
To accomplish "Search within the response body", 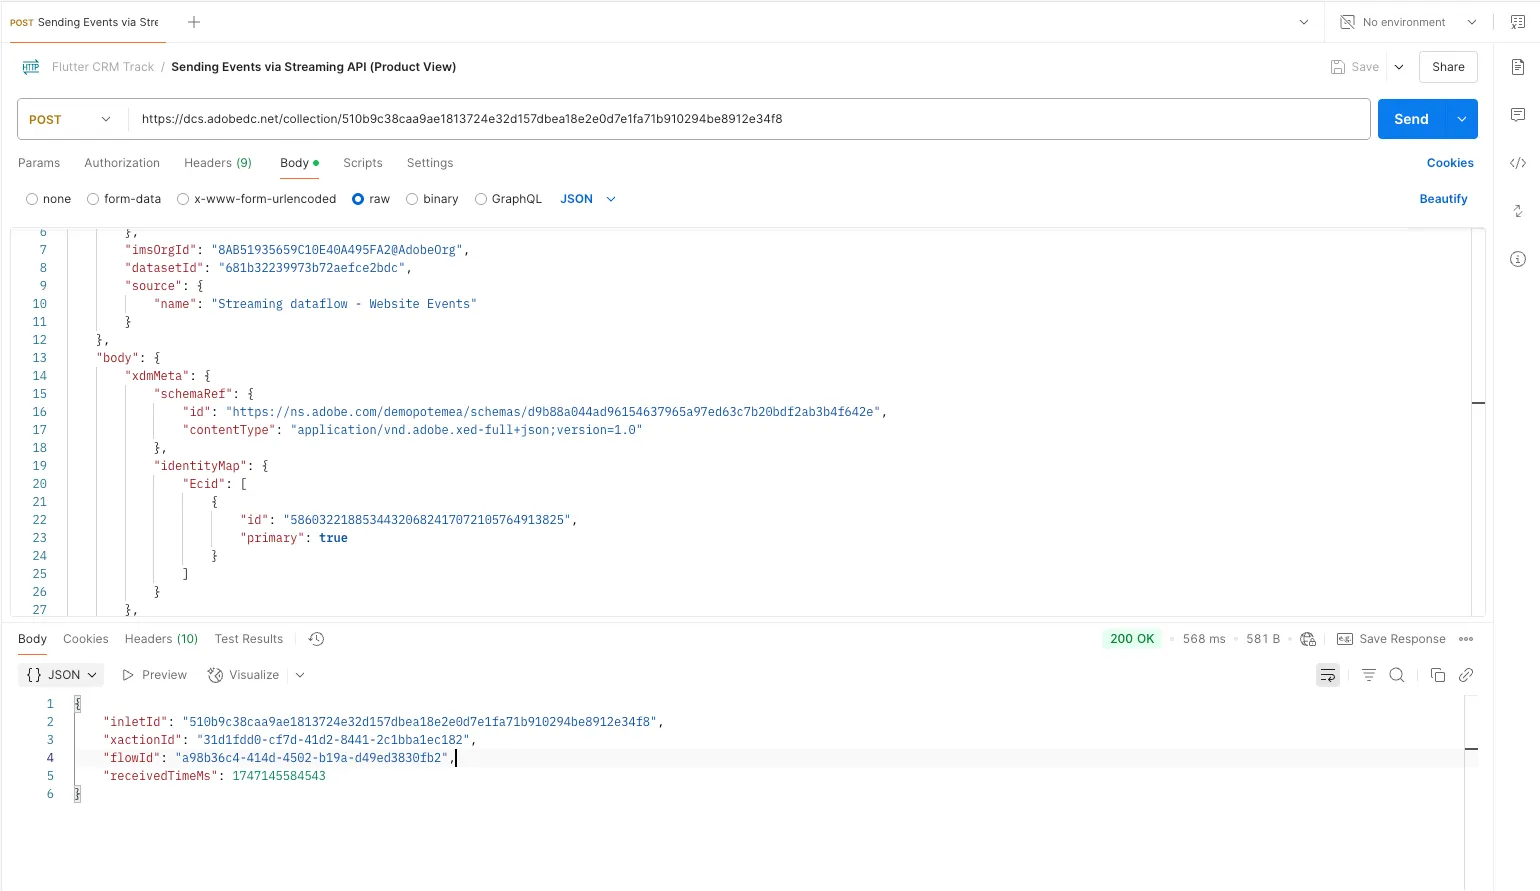I will click(1397, 675).
